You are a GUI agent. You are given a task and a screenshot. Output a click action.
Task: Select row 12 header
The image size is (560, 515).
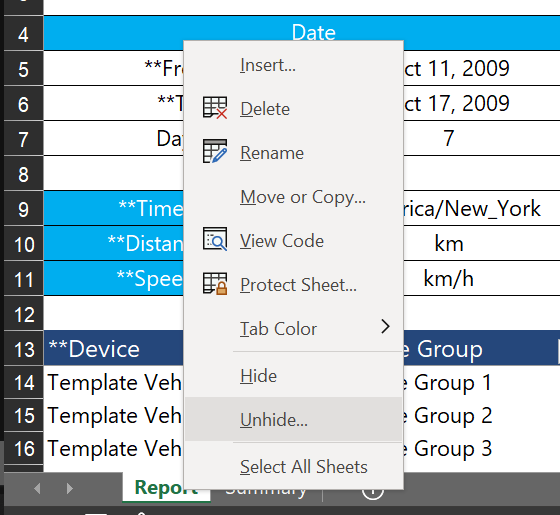point(24,314)
